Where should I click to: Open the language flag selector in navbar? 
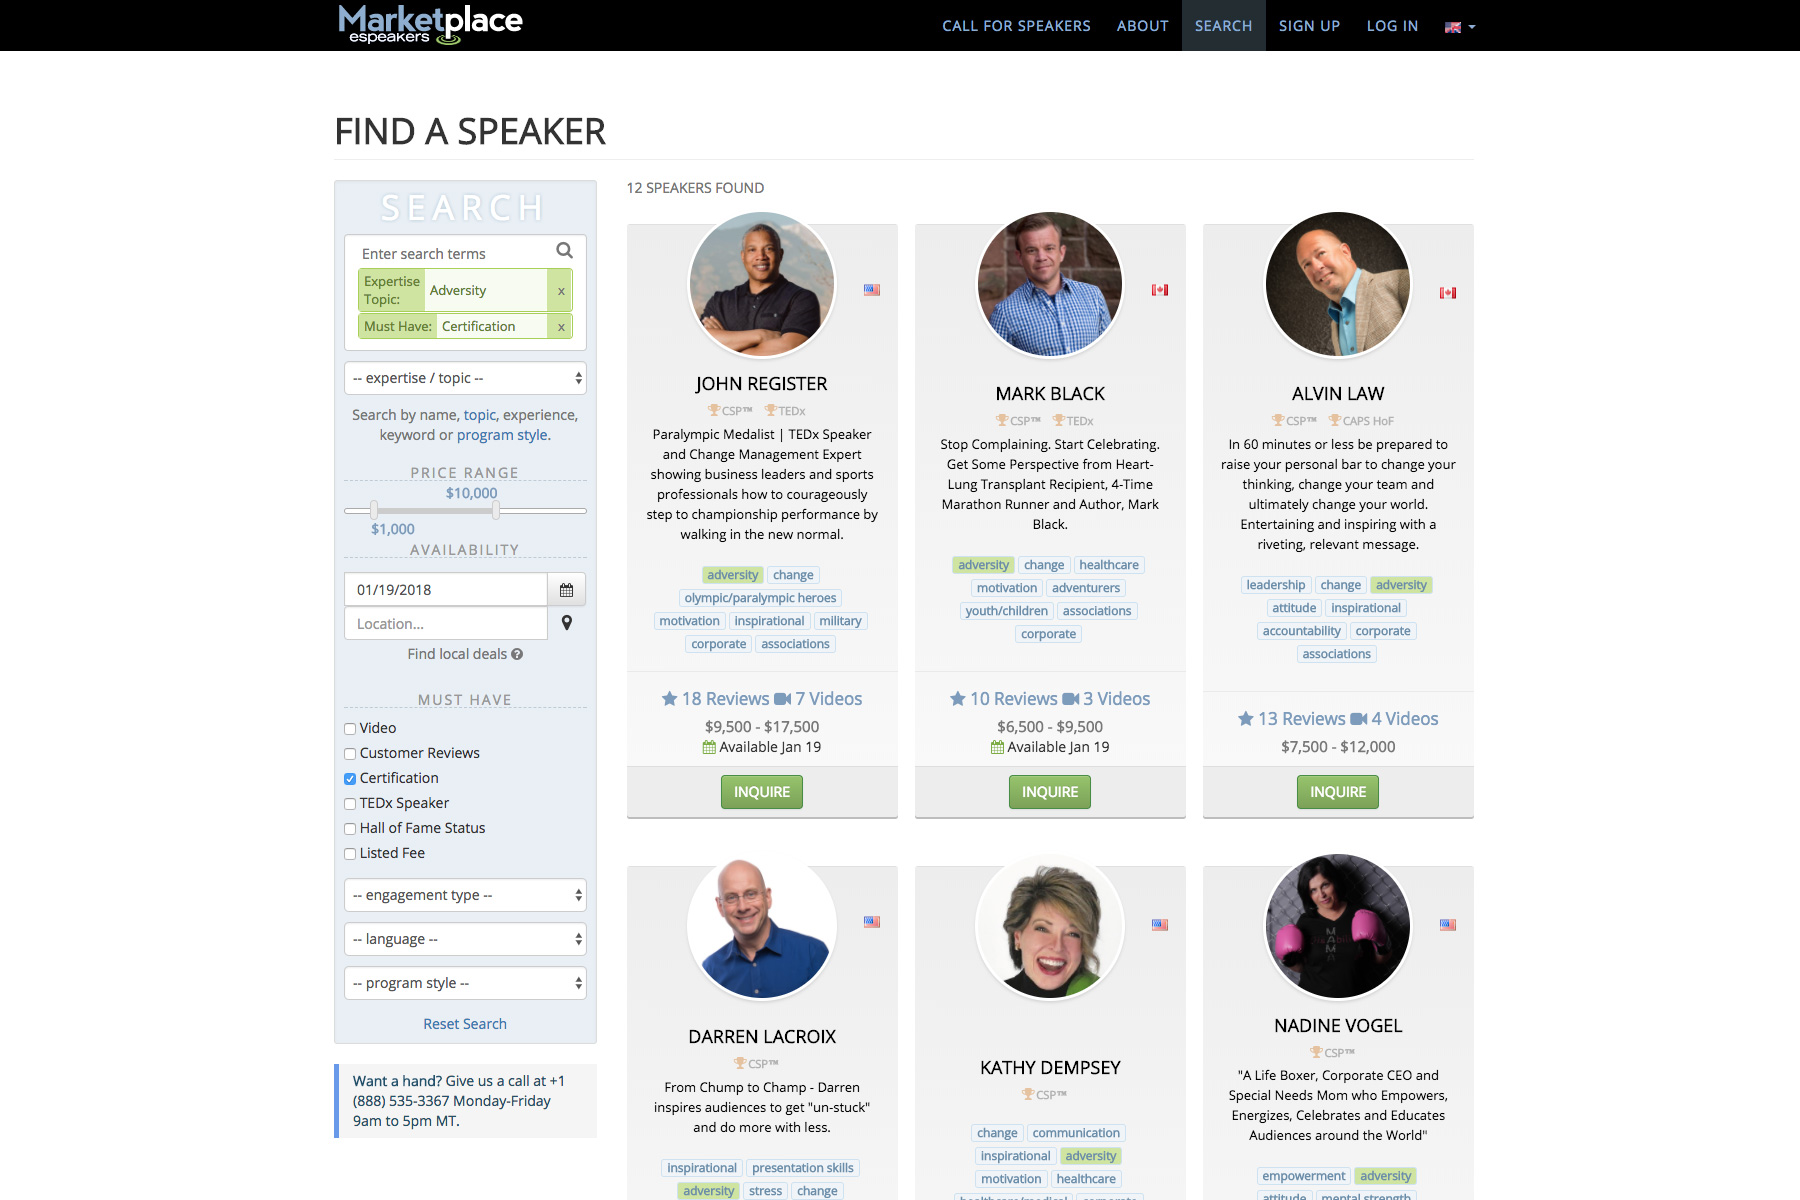(x=1460, y=27)
